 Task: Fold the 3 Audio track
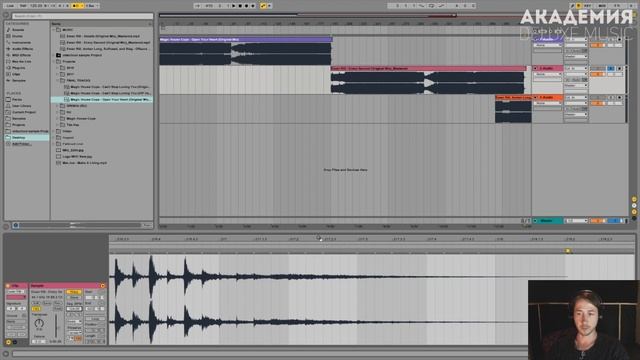[535, 98]
